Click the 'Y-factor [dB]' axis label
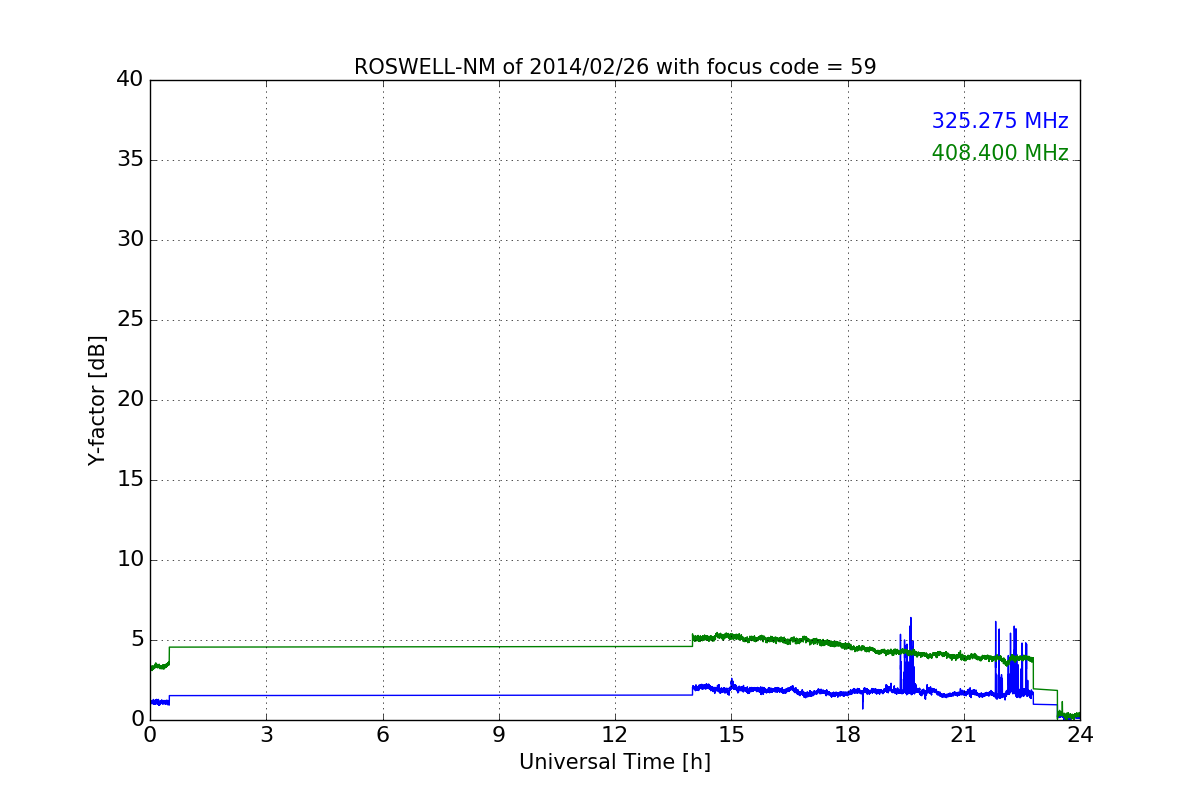This screenshot has width=1200, height=800. (97, 400)
